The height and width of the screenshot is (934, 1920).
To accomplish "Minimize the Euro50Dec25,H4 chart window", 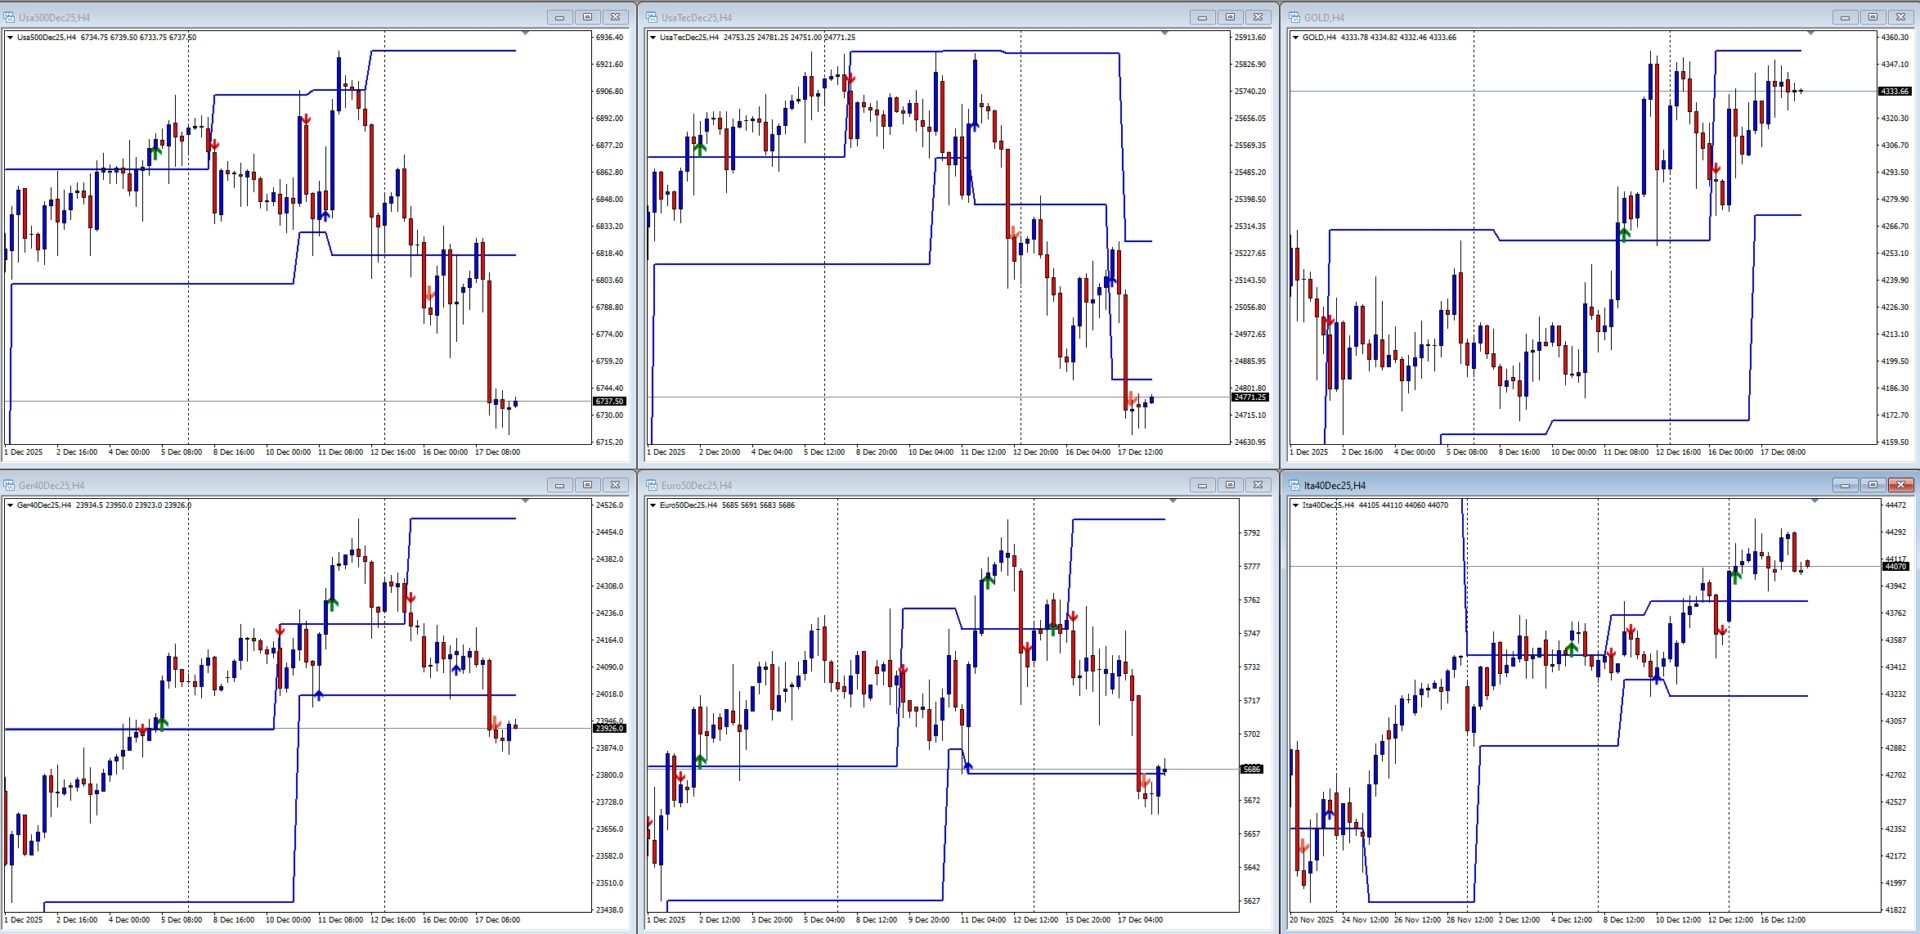I will pos(1202,485).
